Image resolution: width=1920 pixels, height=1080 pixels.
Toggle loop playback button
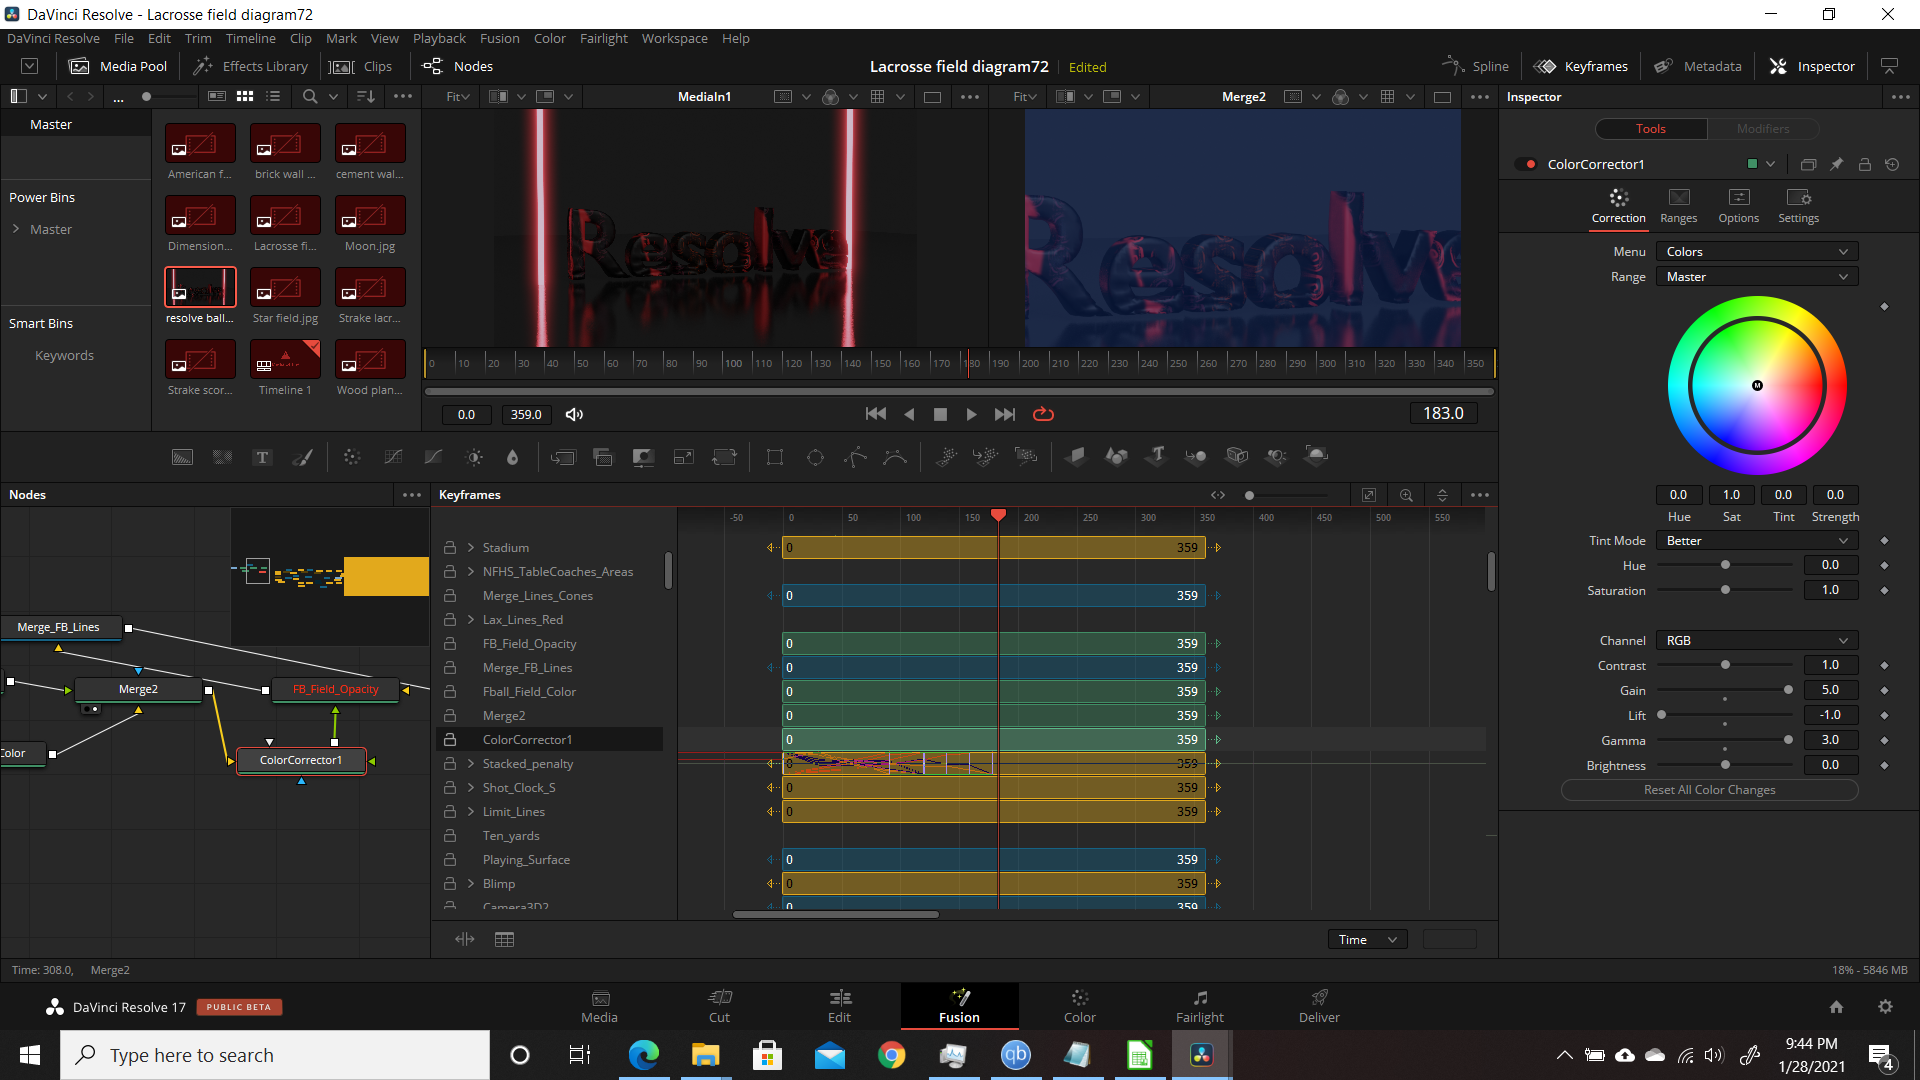point(1043,414)
